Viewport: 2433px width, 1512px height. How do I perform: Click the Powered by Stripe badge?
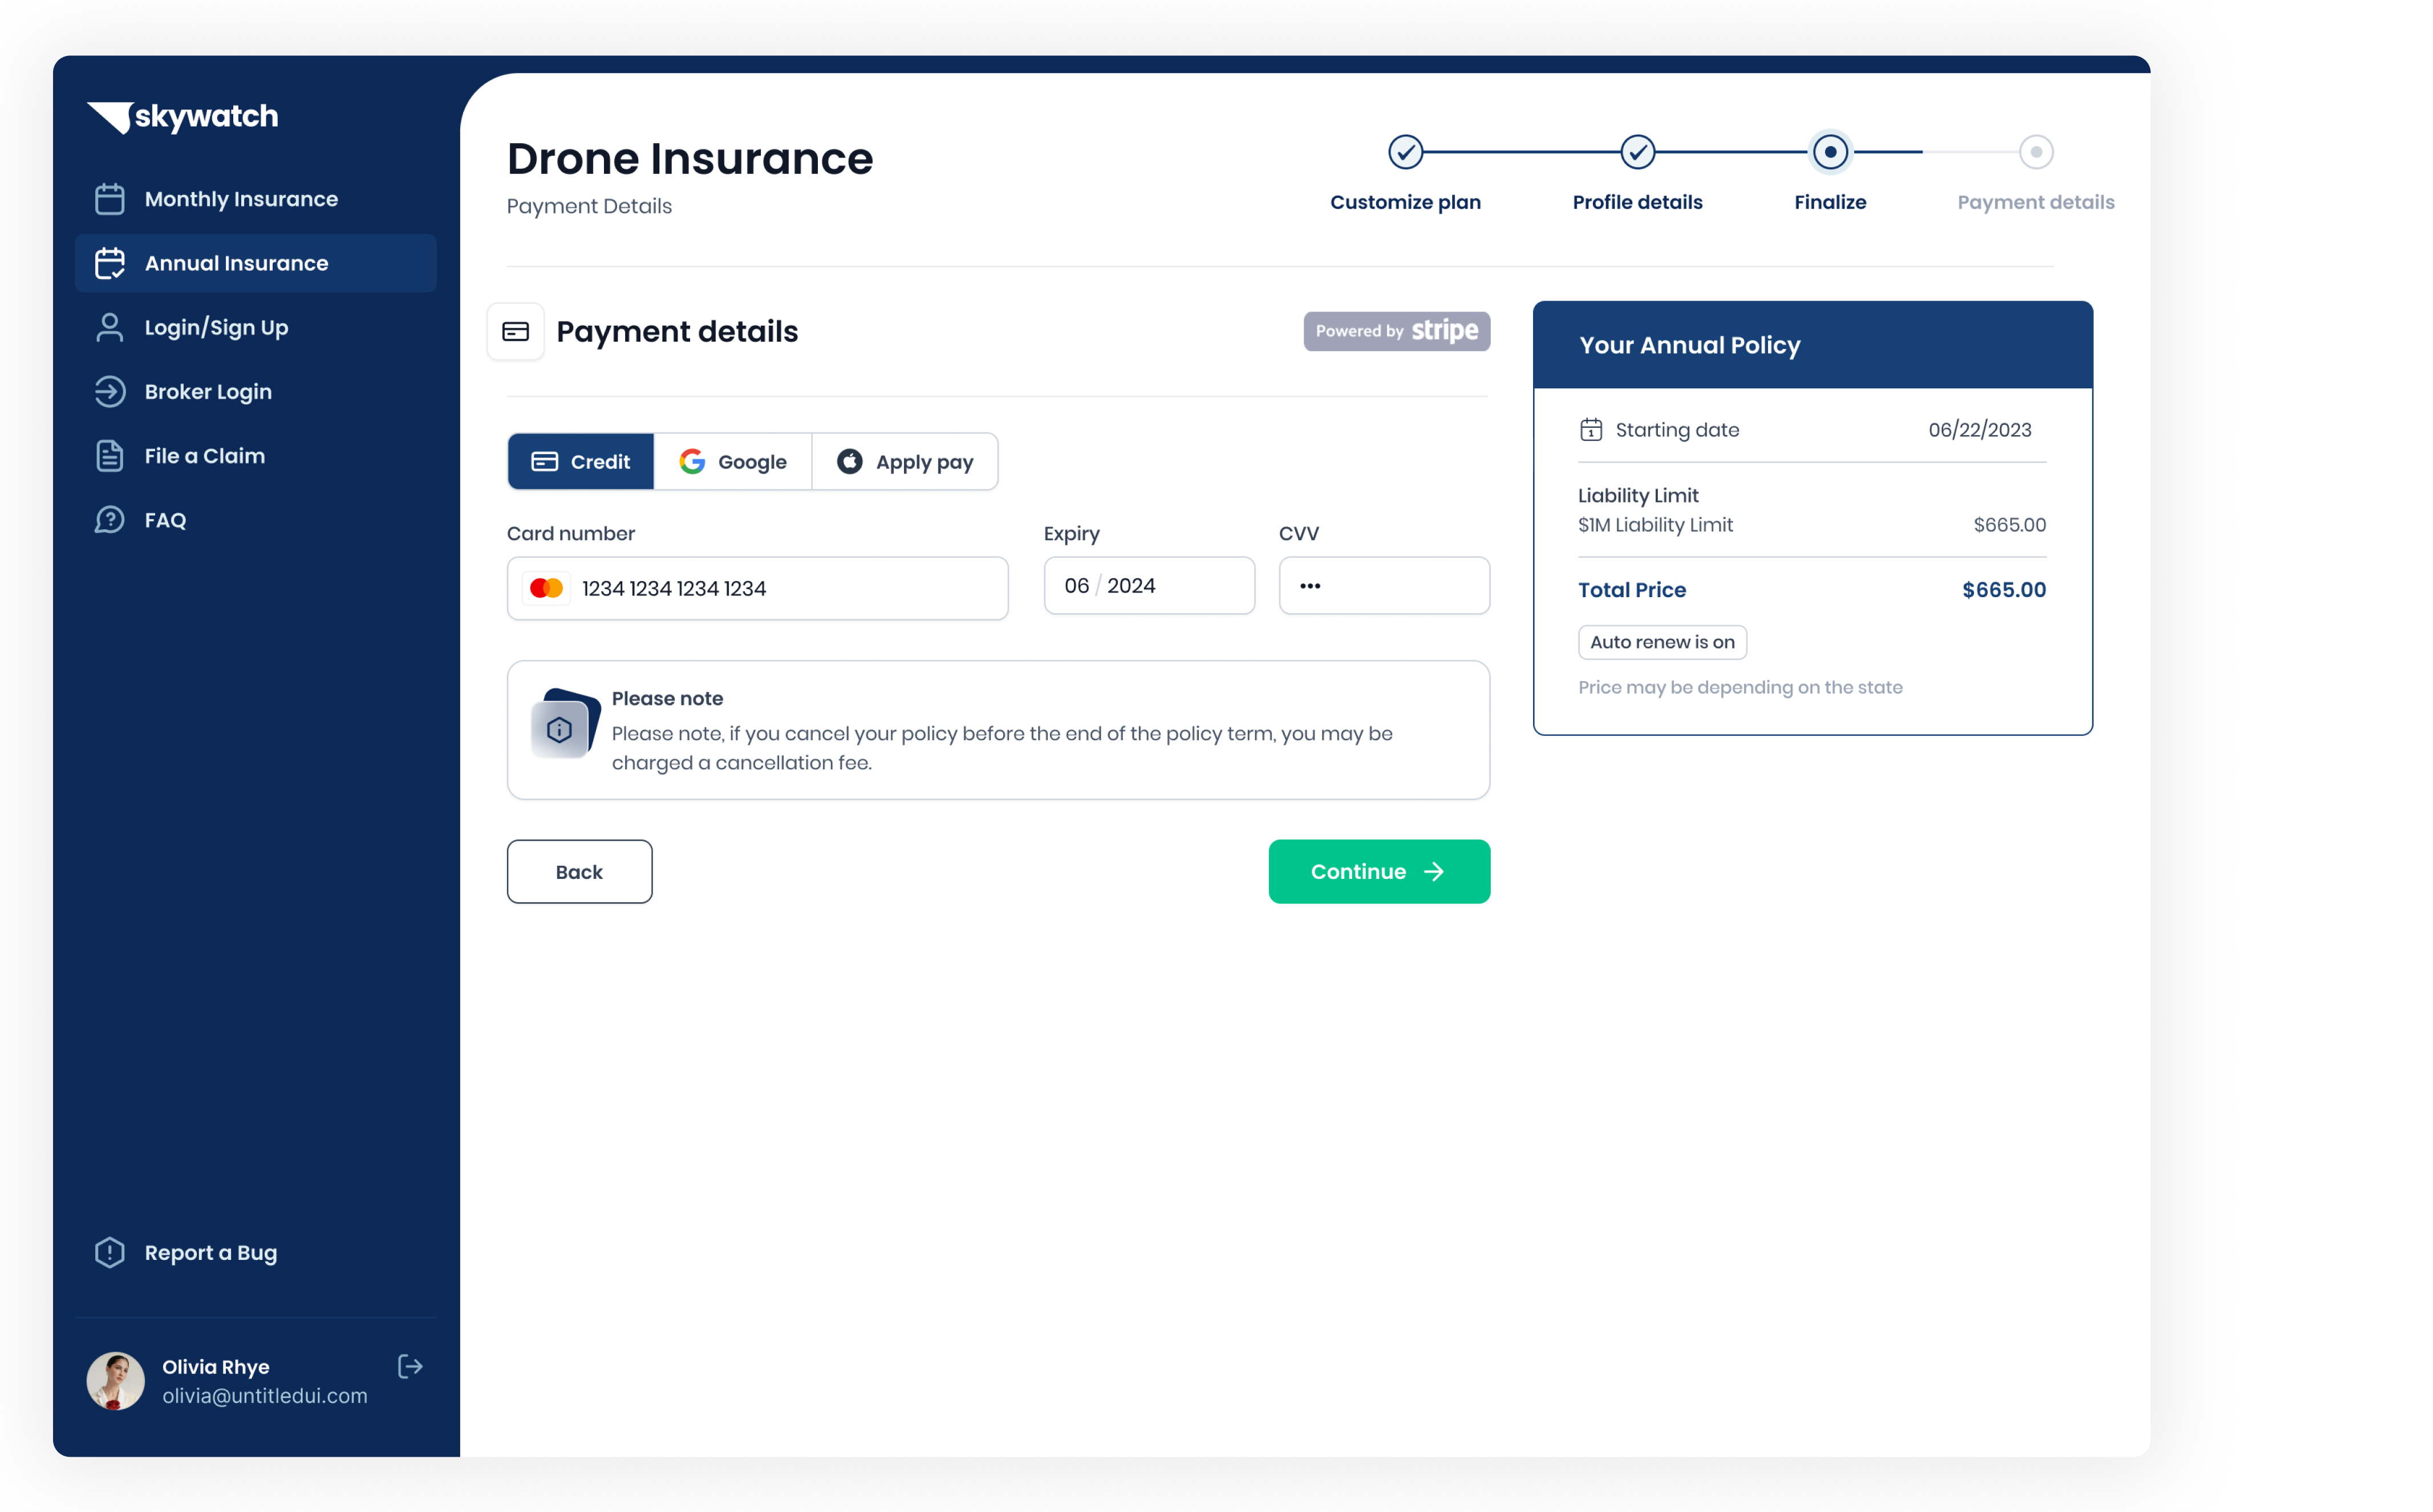(x=1396, y=331)
